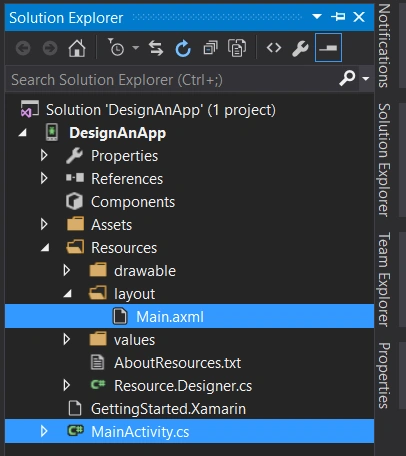Refresh the Solution Explorer tree
Viewport: 406px width, 456px height.
pos(183,49)
